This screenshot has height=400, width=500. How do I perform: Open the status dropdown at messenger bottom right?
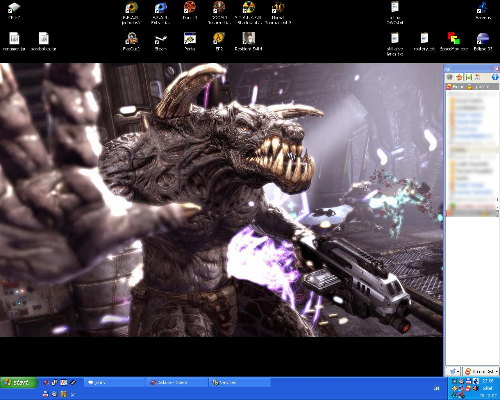[x=481, y=371]
